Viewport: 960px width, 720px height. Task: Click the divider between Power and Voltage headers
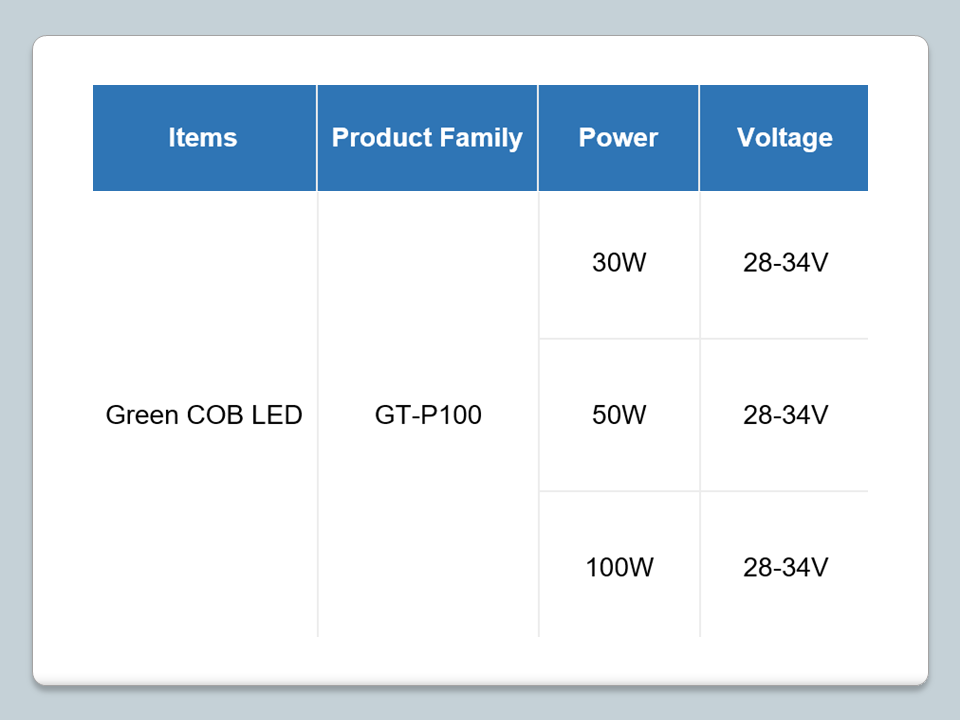(699, 138)
